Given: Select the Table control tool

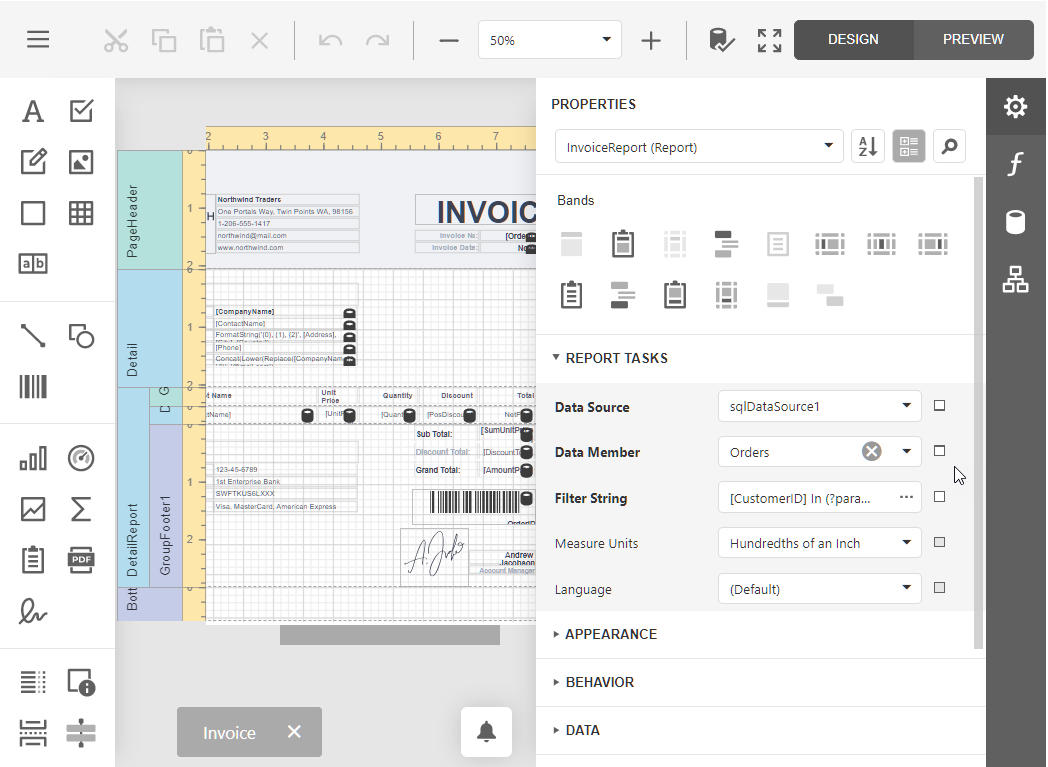Looking at the screenshot, I should [81, 213].
